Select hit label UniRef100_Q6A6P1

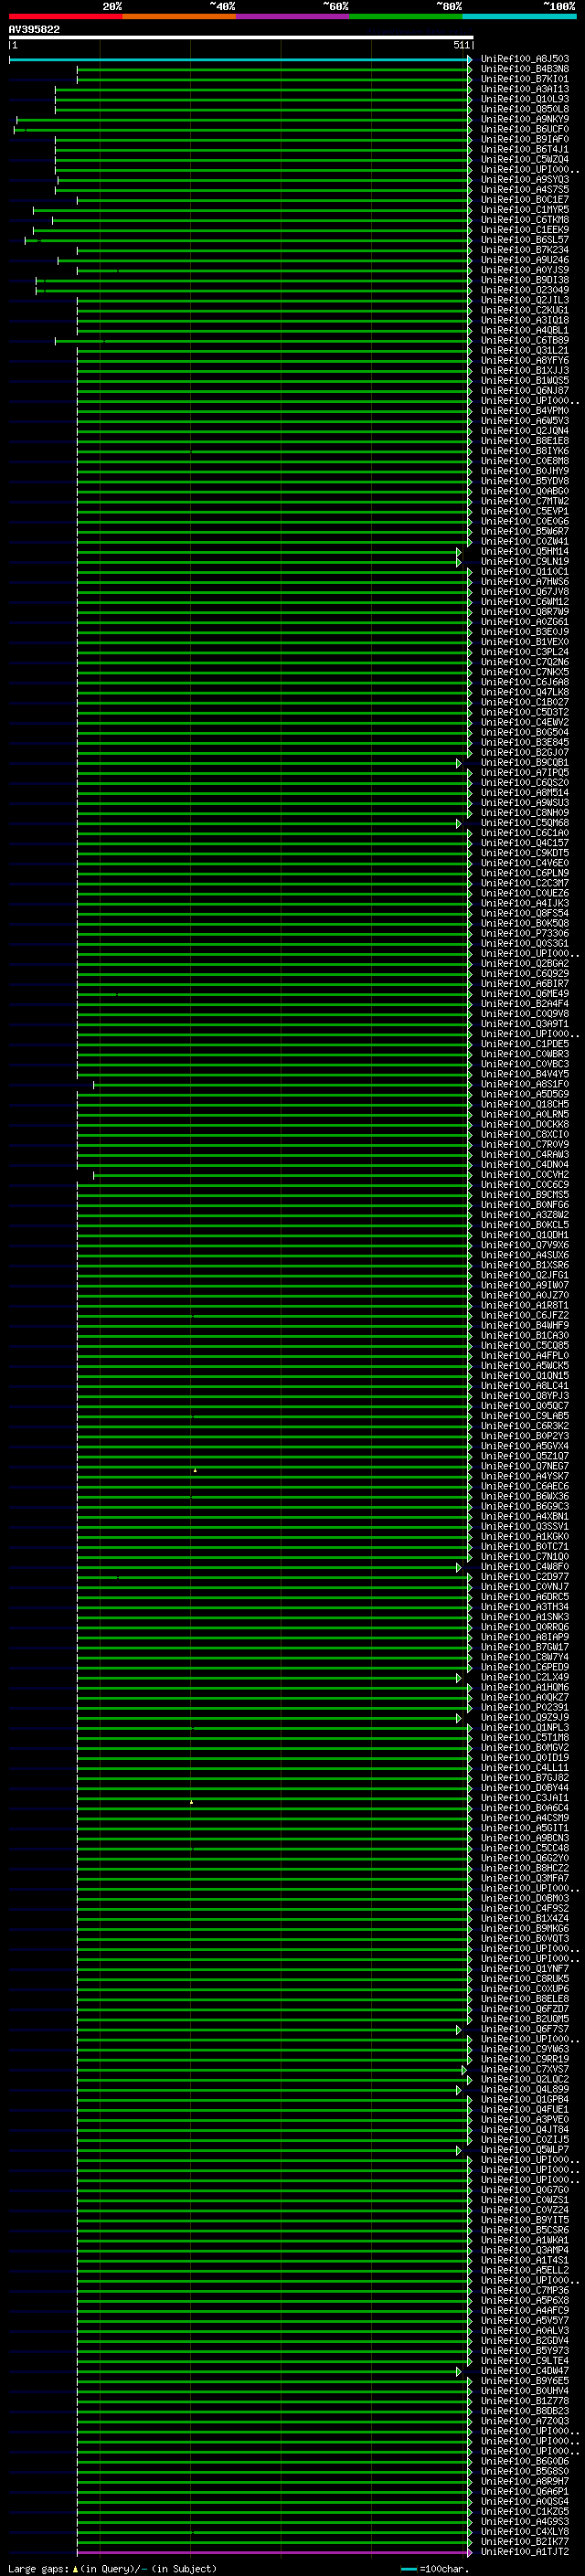click(x=525, y=2492)
